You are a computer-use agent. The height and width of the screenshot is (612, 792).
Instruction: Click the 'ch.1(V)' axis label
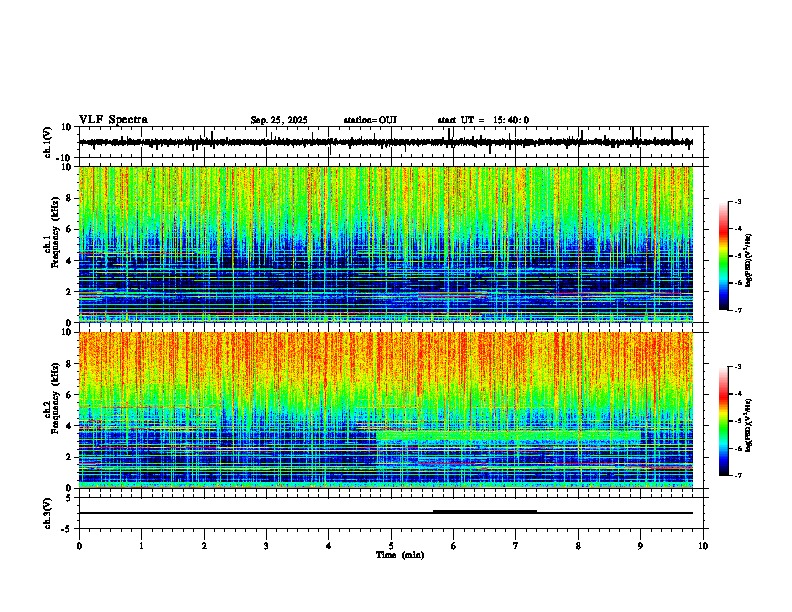[x=49, y=142]
